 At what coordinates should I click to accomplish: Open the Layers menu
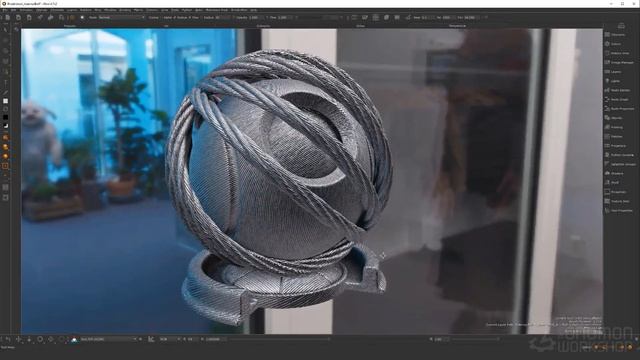click(72, 10)
